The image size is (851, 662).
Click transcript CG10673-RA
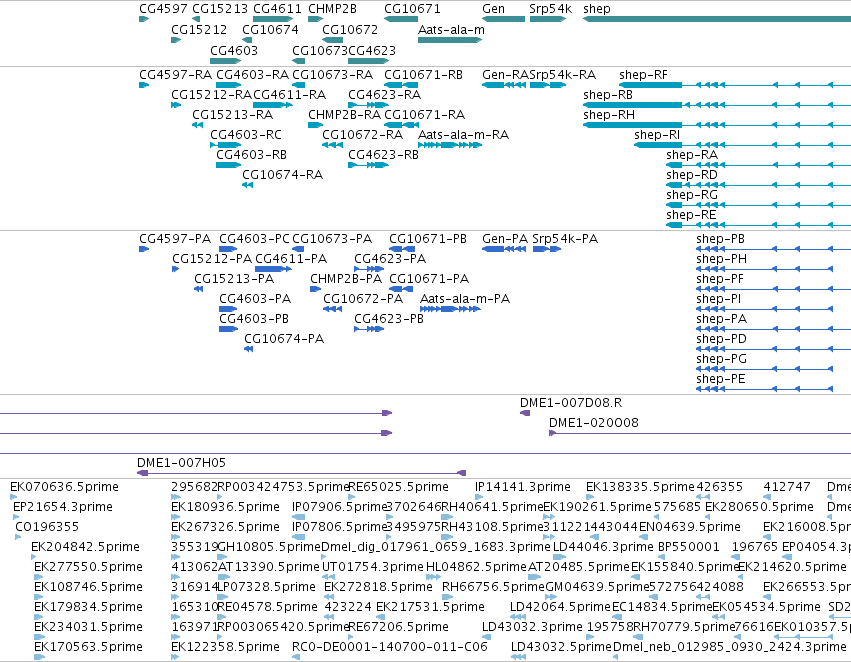[x=333, y=74]
